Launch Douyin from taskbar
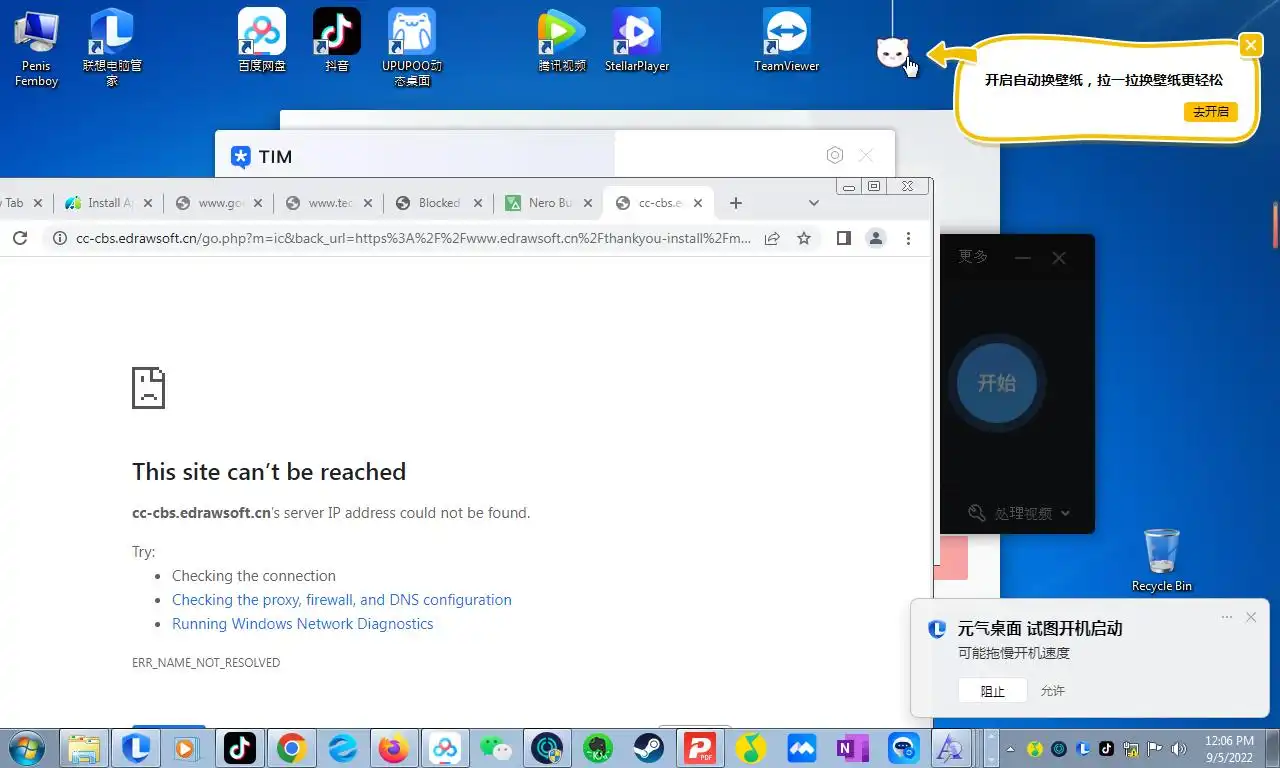1280x768 pixels. pyautogui.click(x=239, y=748)
